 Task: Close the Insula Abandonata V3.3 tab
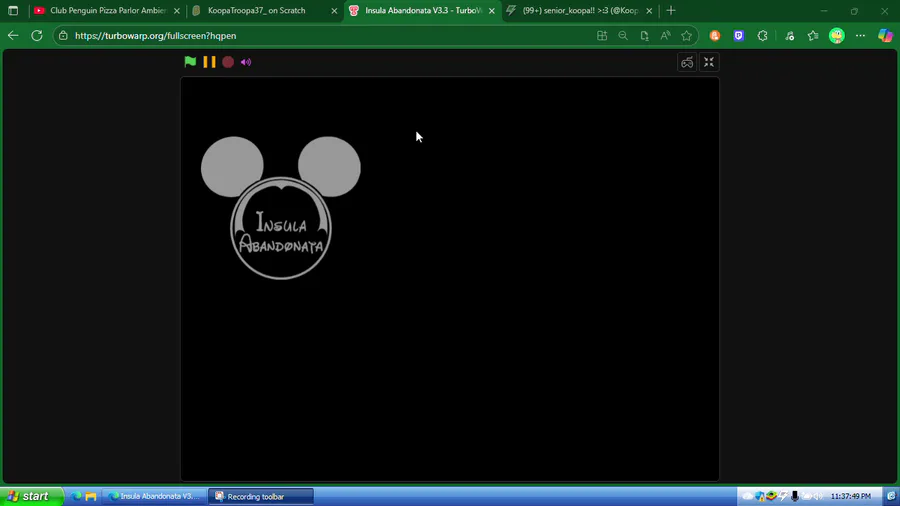[x=492, y=11]
